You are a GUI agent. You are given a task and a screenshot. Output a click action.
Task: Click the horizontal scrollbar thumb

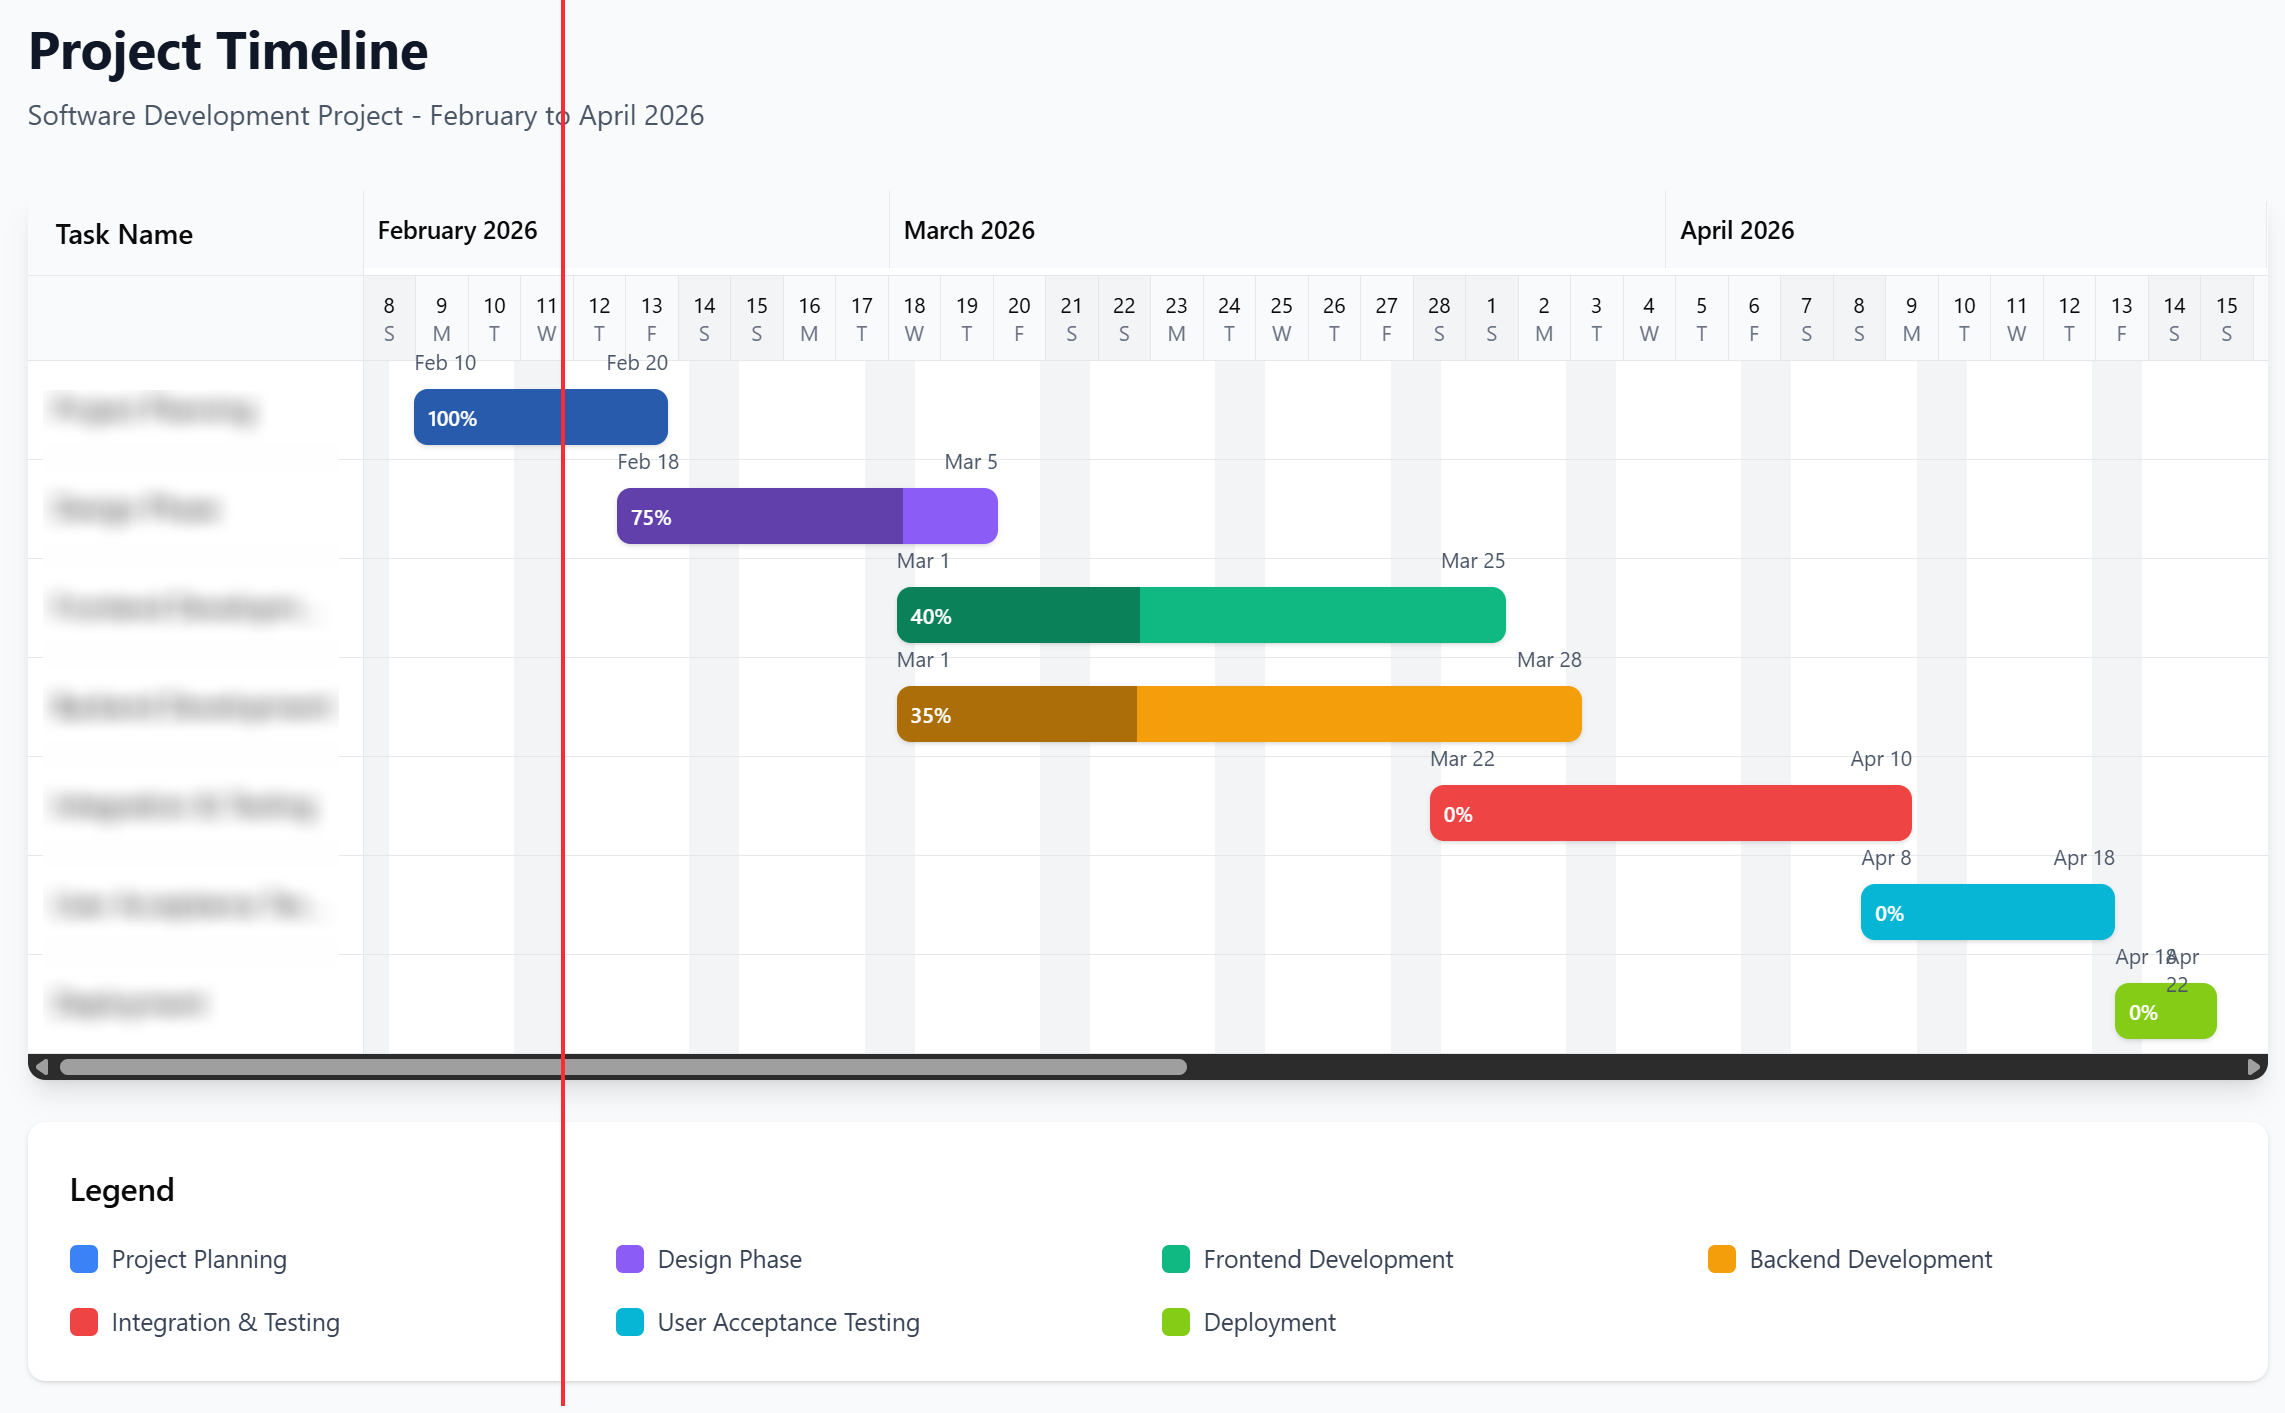(x=623, y=1067)
